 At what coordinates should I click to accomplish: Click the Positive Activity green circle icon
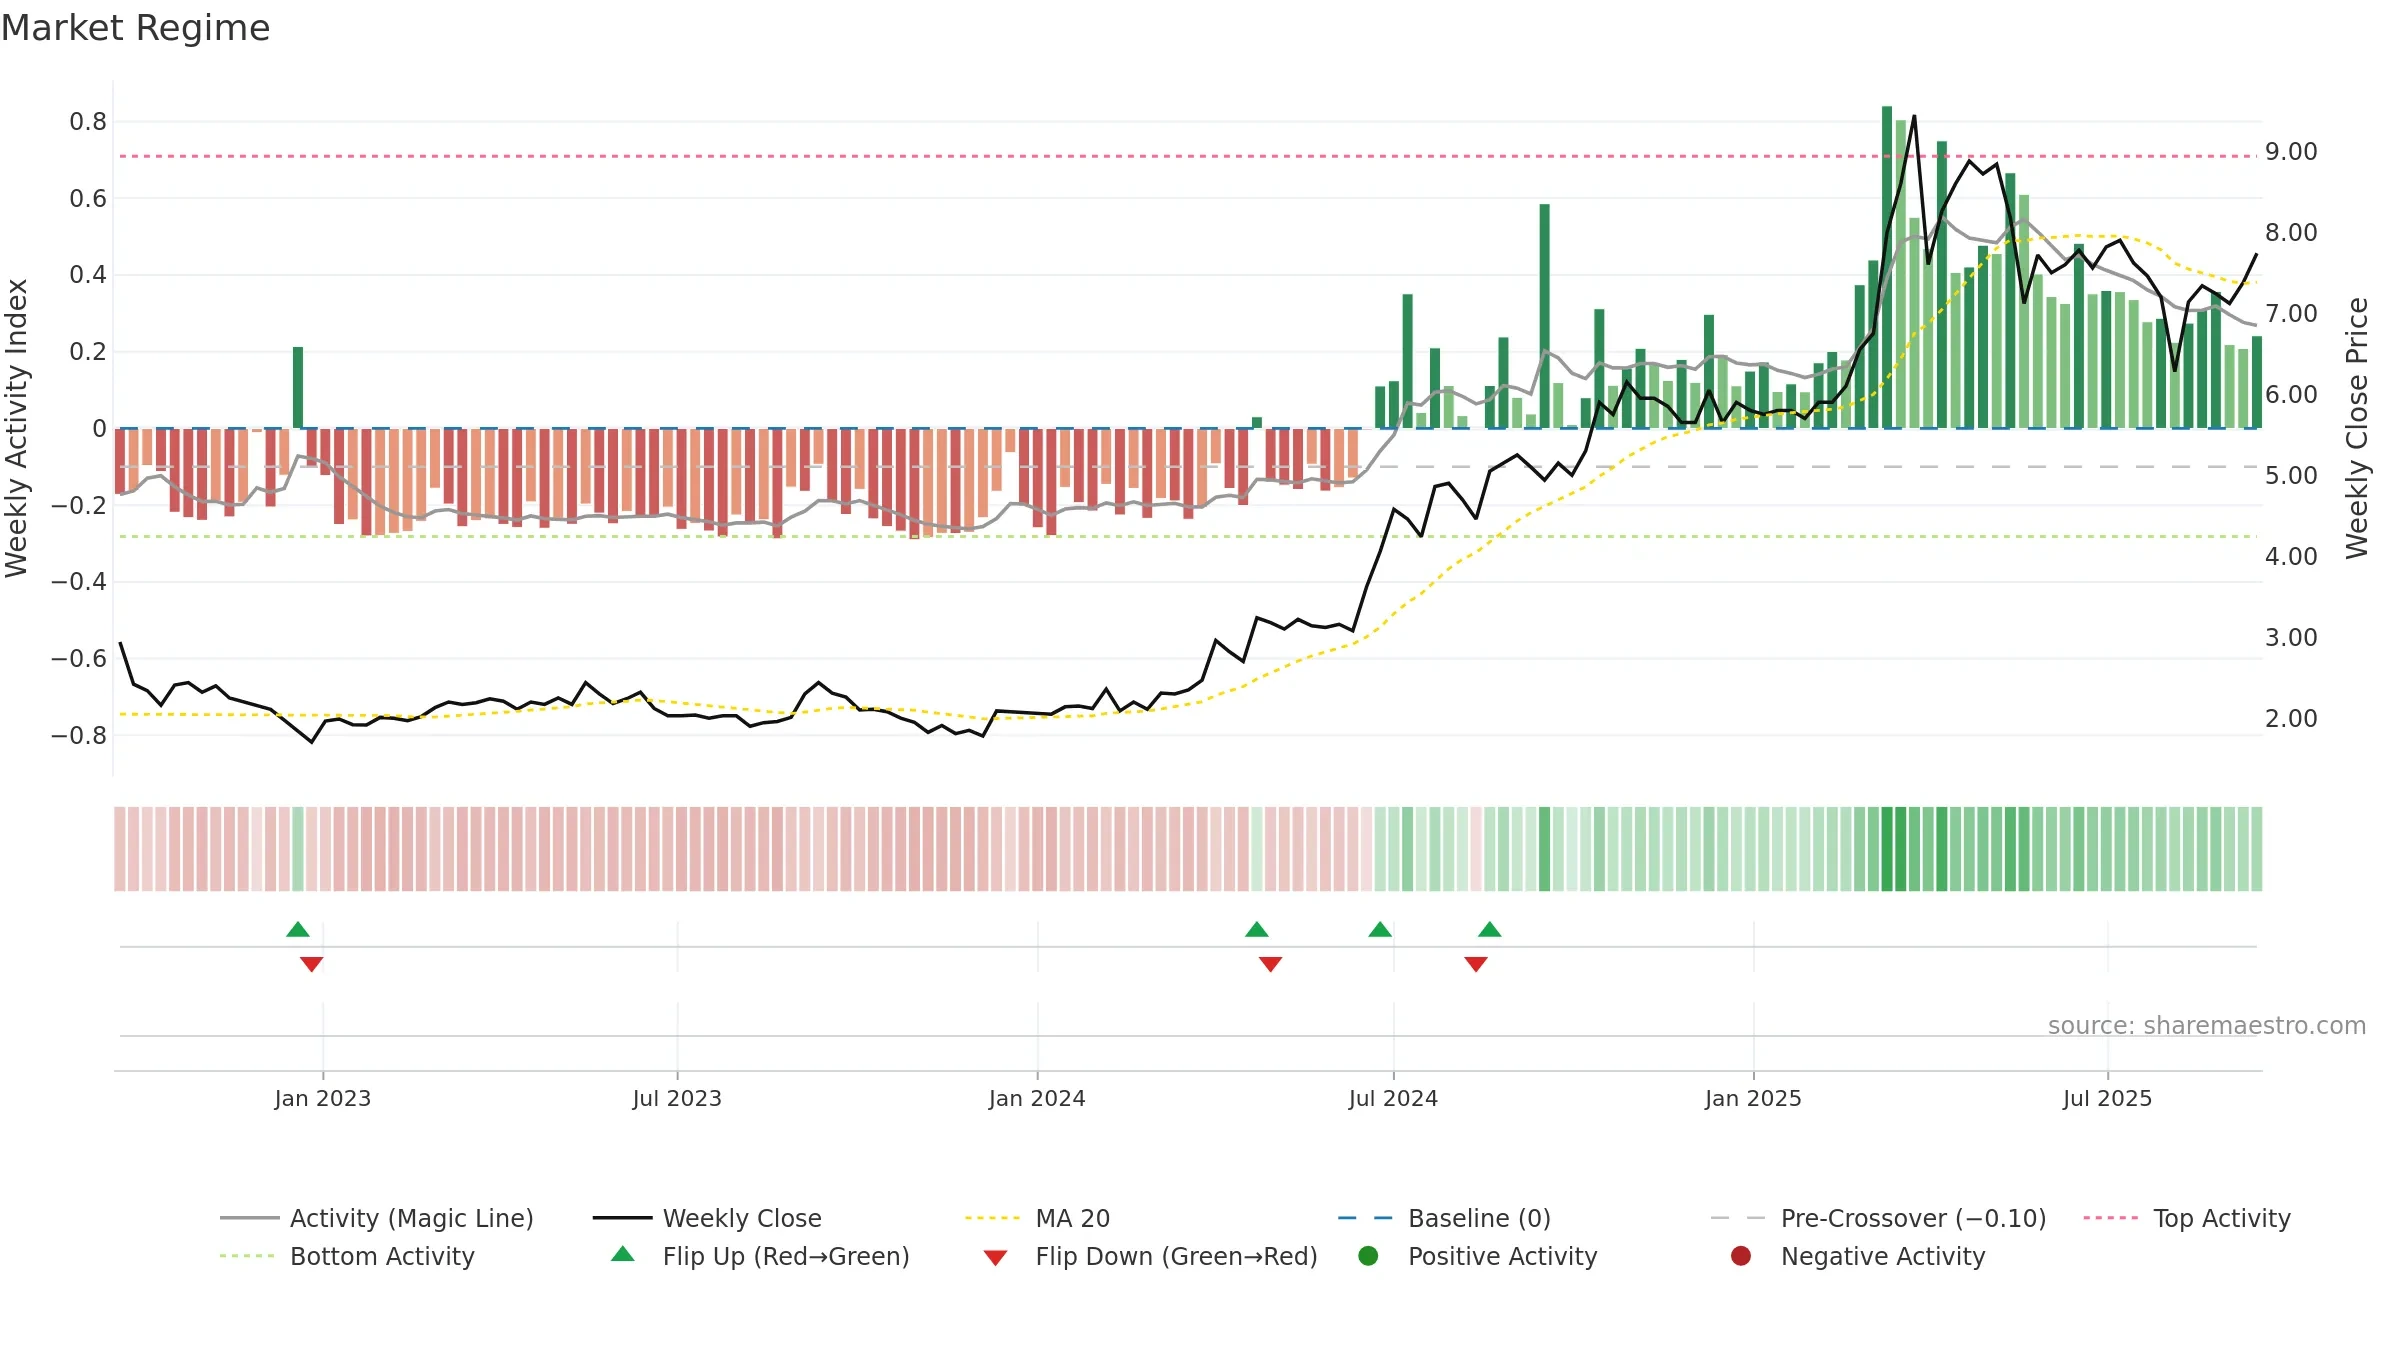tap(1368, 1255)
